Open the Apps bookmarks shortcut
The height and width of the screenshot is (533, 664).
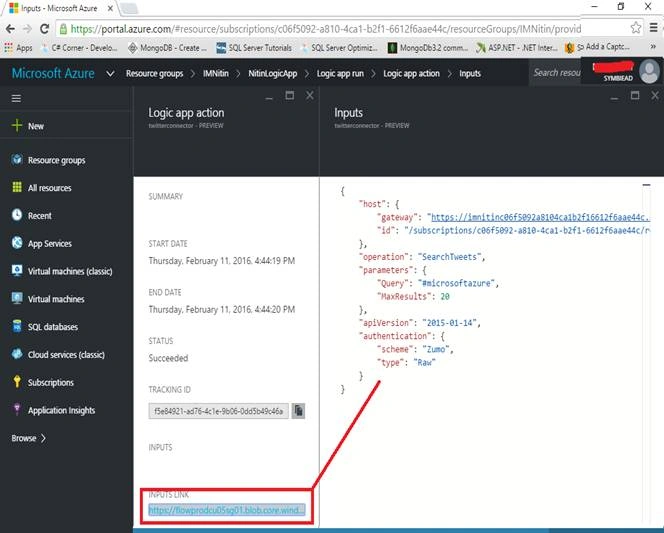[x=18, y=48]
